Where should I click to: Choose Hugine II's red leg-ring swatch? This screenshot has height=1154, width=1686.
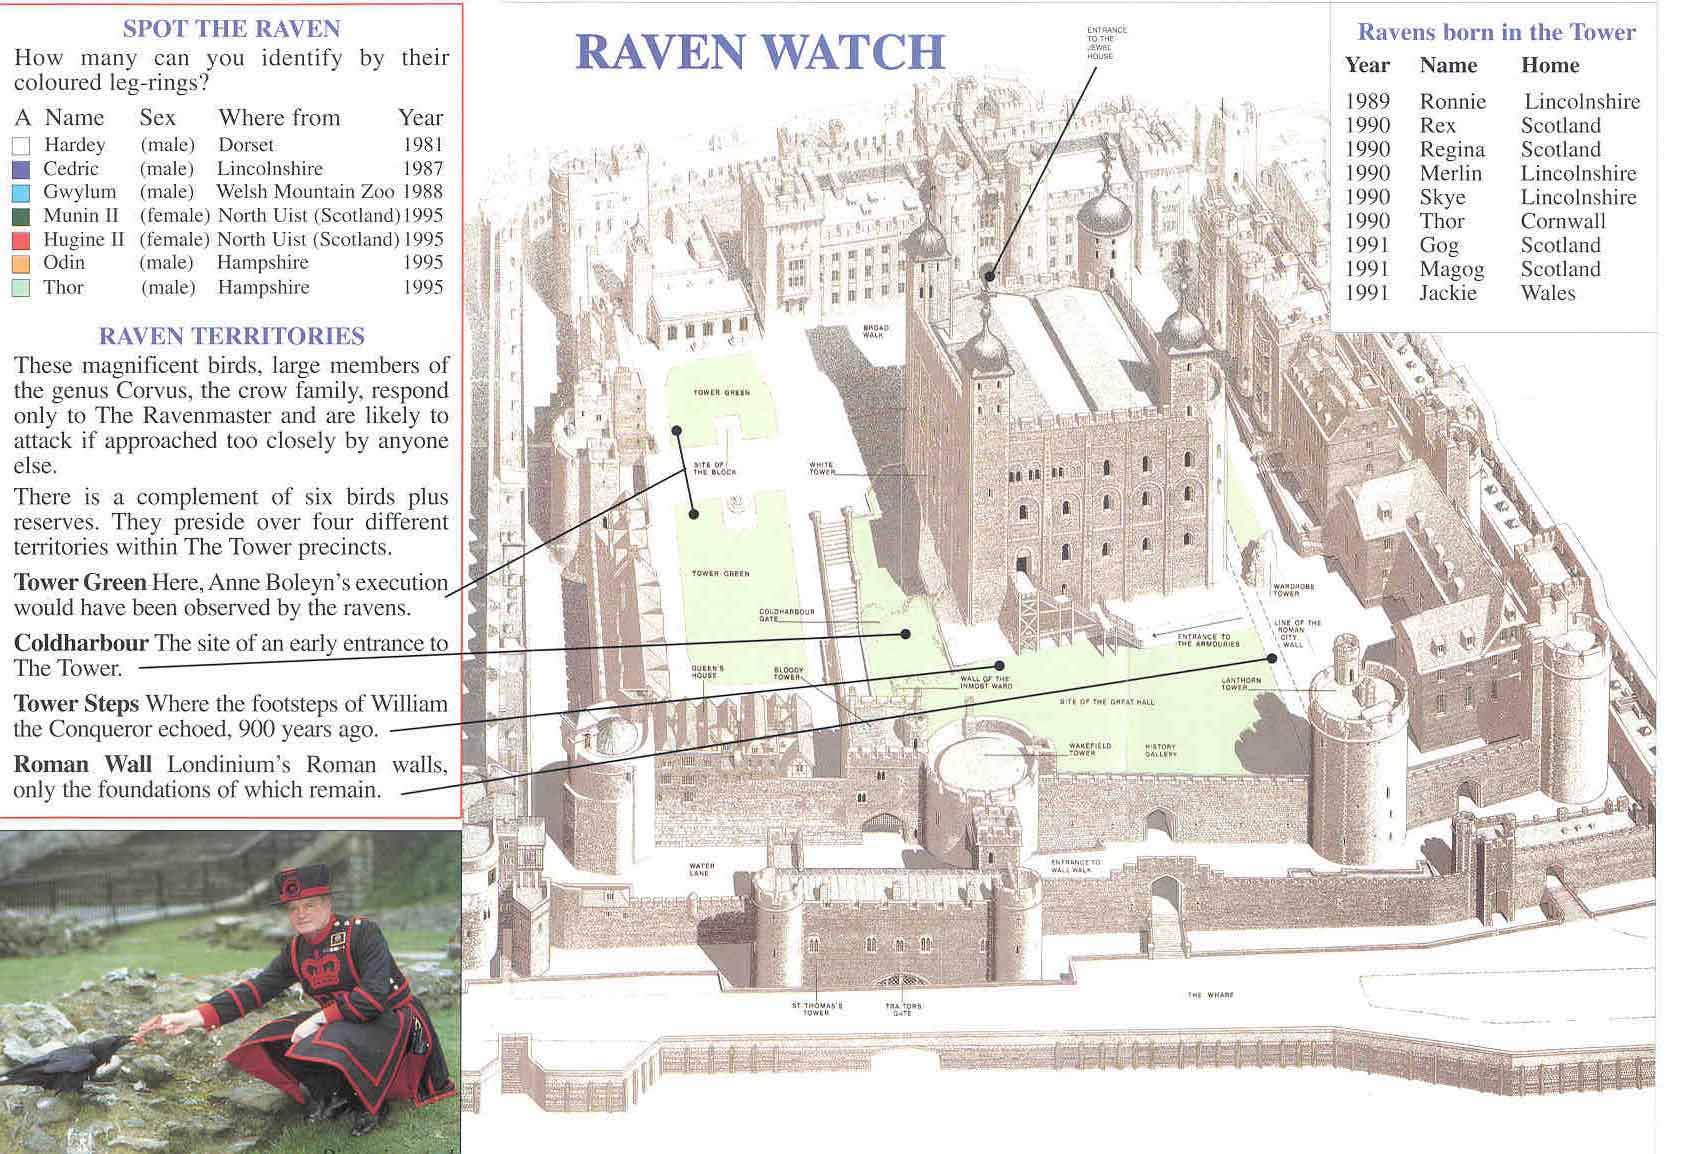coord(21,240)
